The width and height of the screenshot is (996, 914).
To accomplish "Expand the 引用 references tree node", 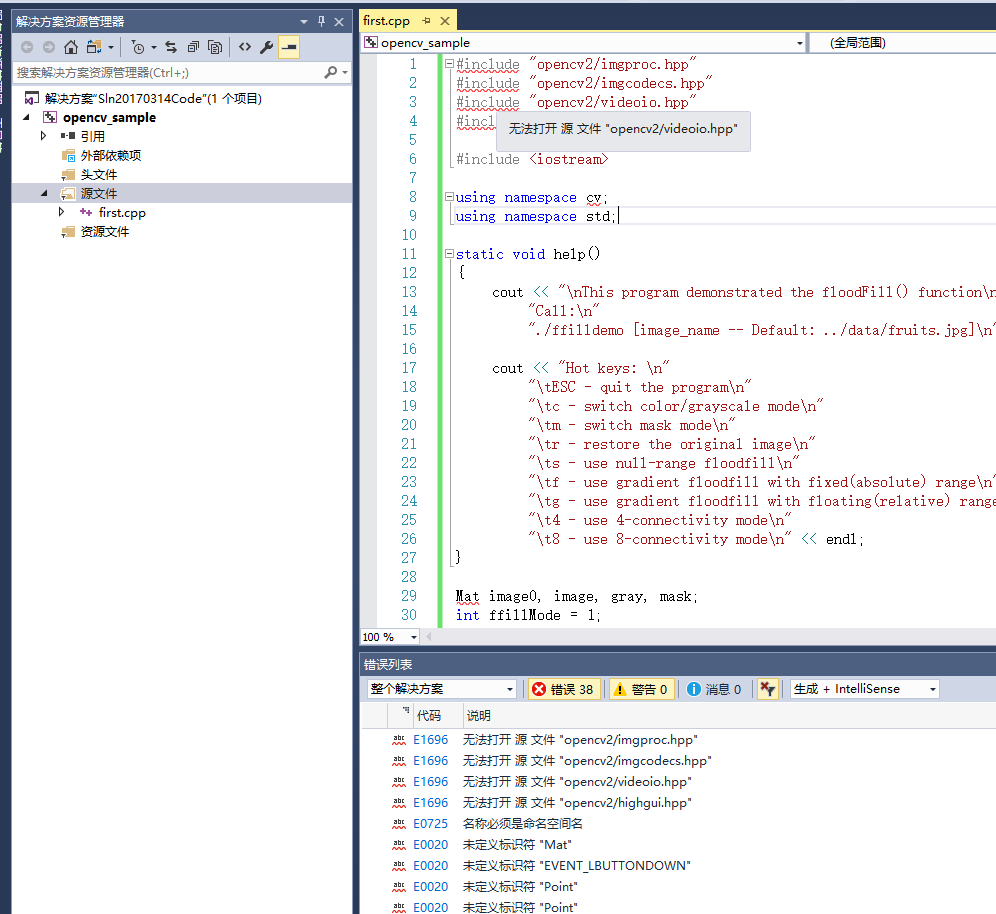I will (43, 136).
